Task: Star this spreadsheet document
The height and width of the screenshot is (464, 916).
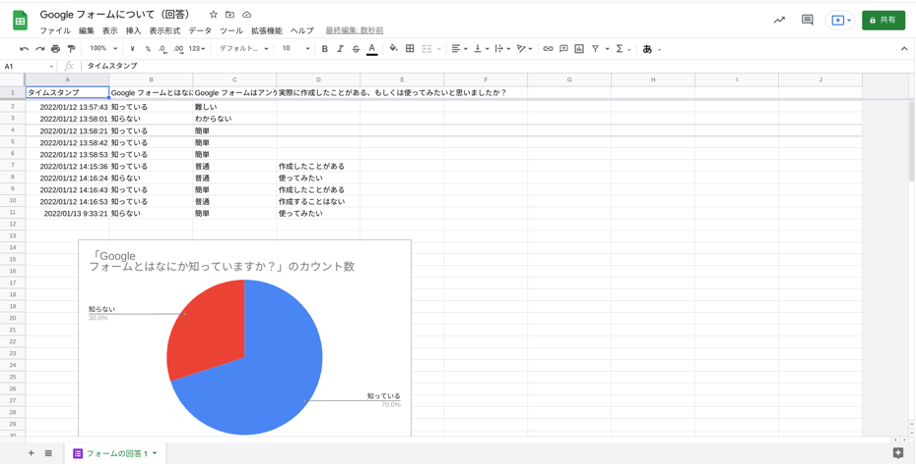Action: pyautogui.click(x=213, y=15)
